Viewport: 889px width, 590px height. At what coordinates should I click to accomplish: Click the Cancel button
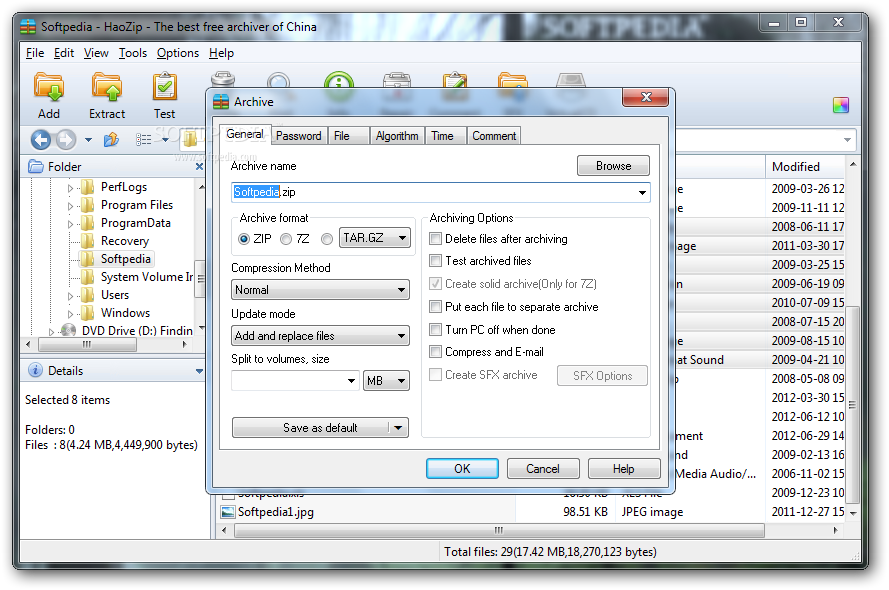click(x=543, y=469)
